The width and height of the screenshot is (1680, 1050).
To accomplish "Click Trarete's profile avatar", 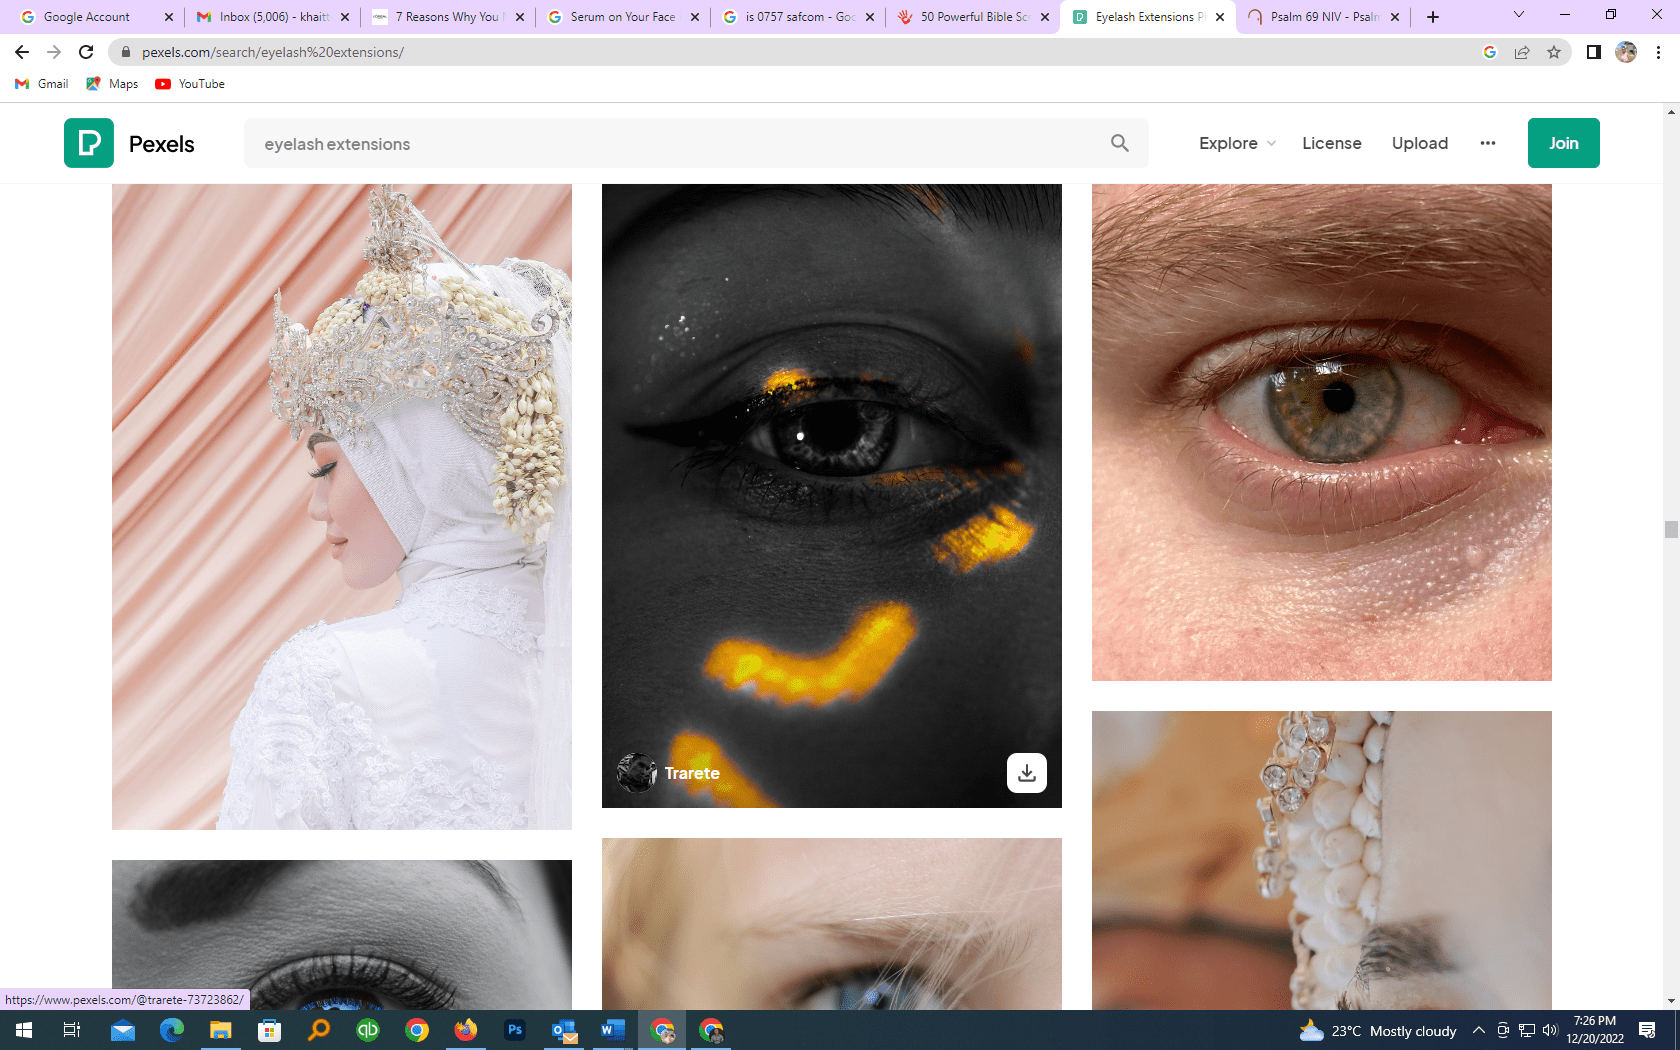I will point(636,773).
